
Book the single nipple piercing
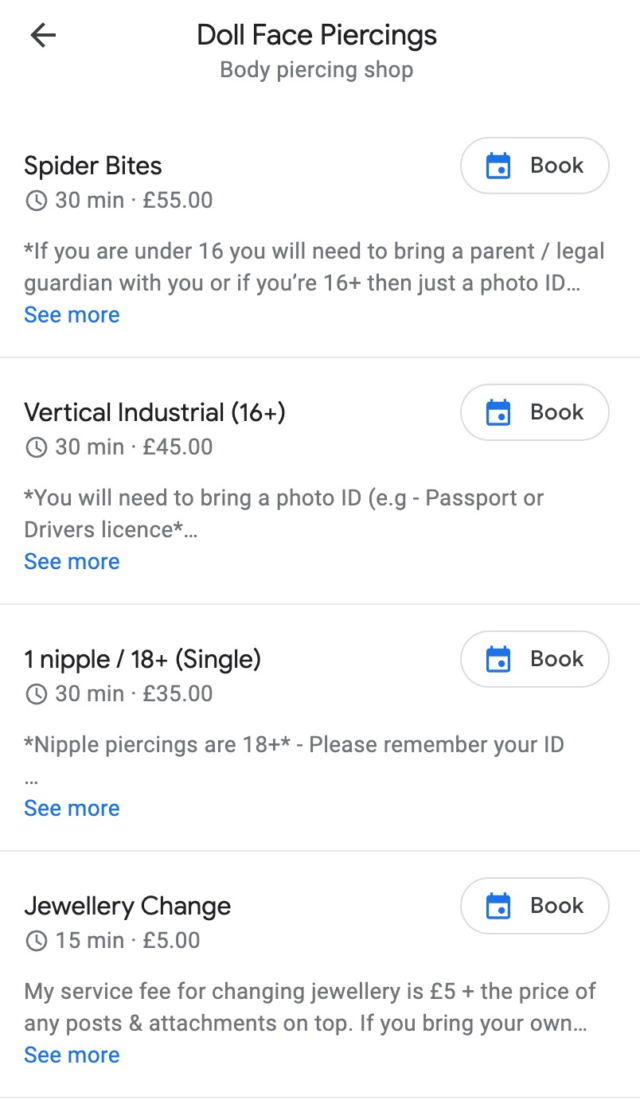pyautogui.click(x=534, y=659)
